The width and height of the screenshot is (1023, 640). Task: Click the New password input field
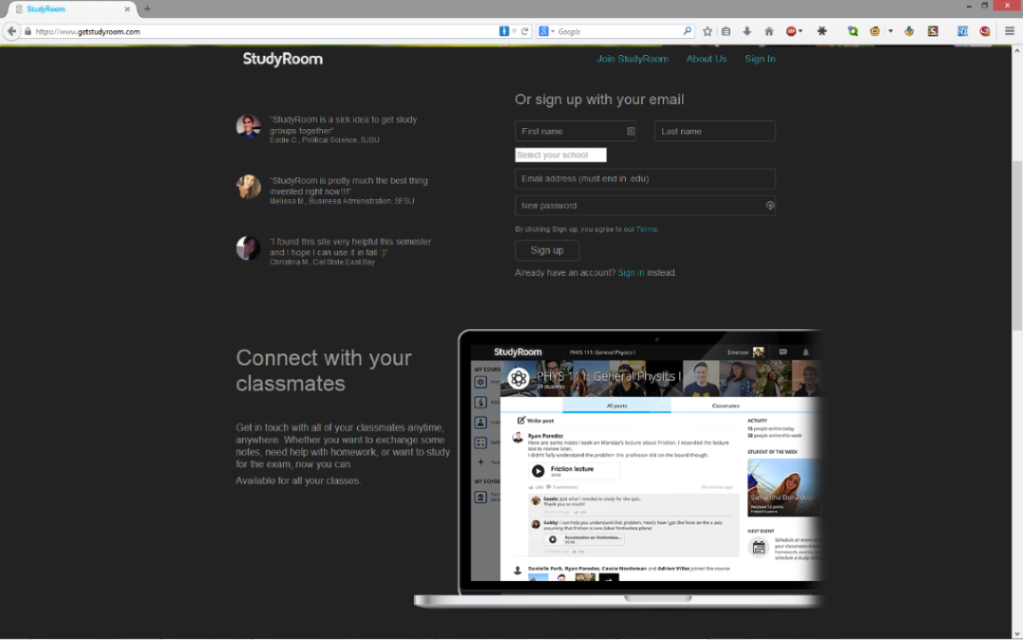coord(645,206)
